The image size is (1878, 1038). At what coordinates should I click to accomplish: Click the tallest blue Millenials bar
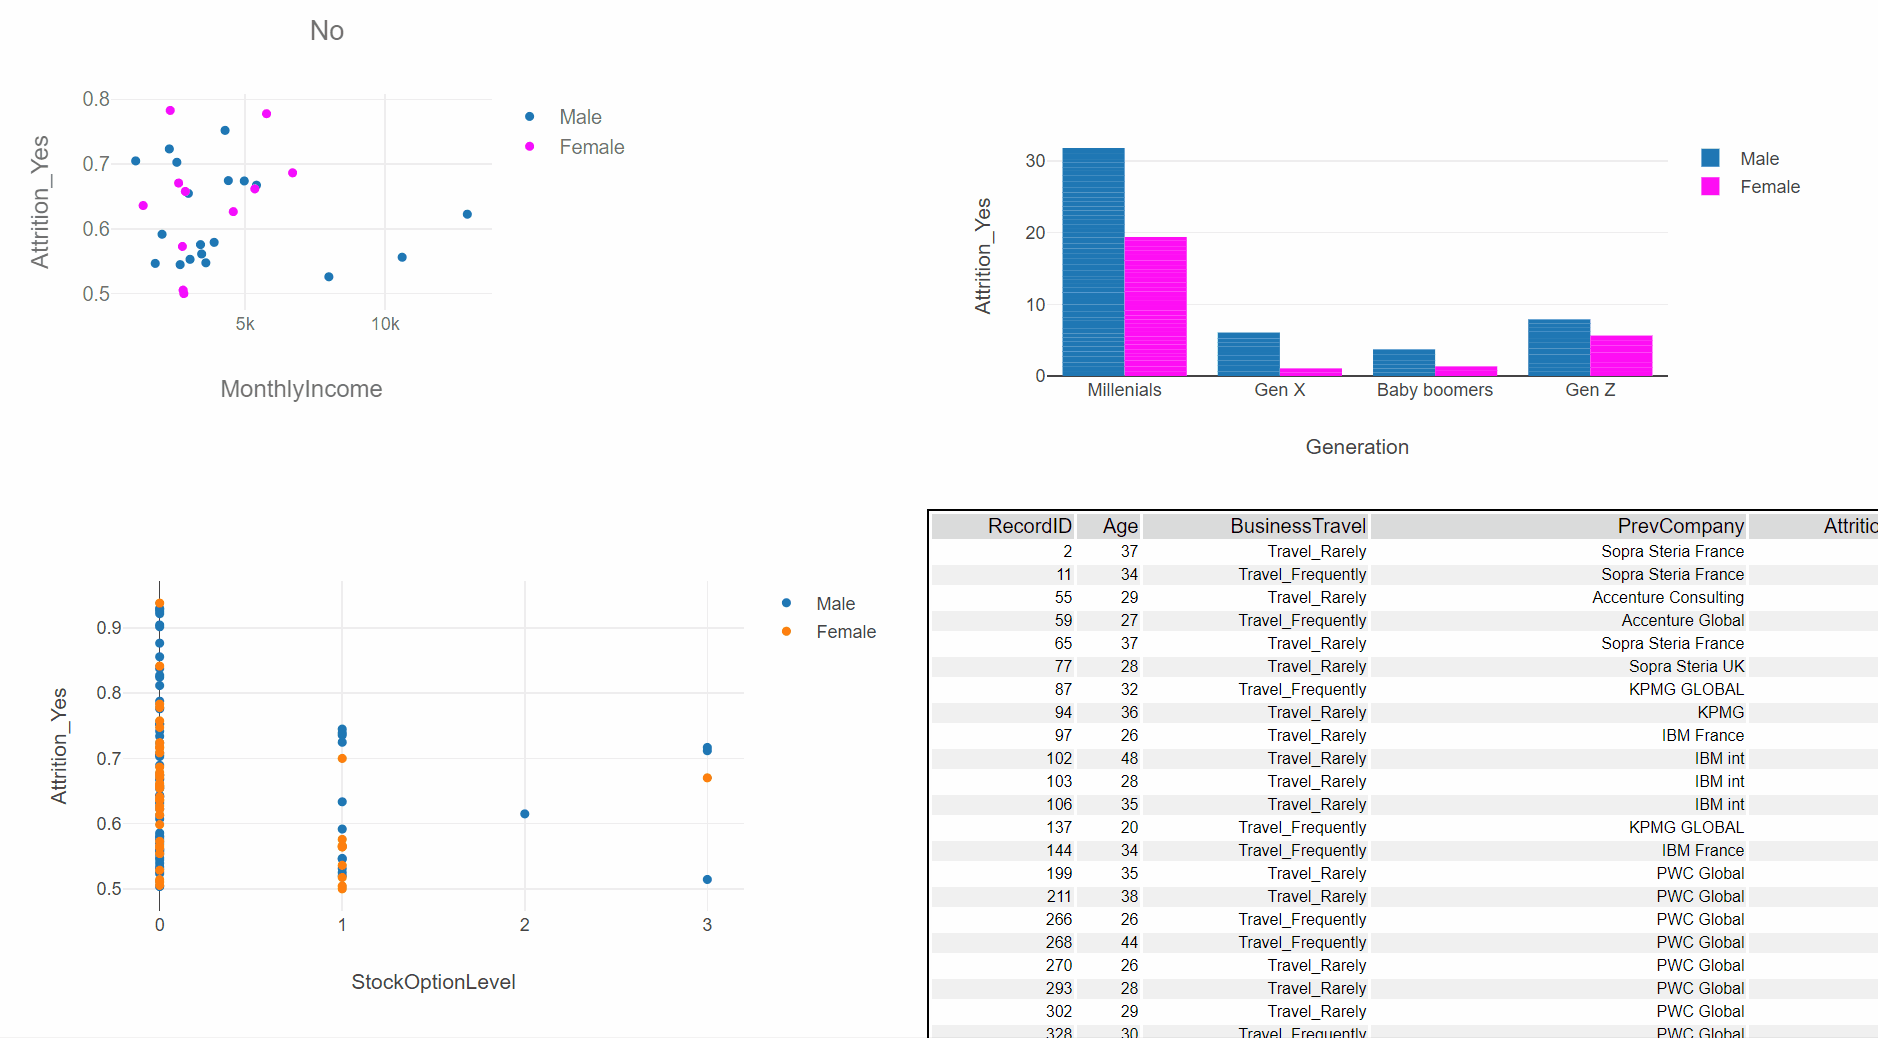tap(1092, 260)
